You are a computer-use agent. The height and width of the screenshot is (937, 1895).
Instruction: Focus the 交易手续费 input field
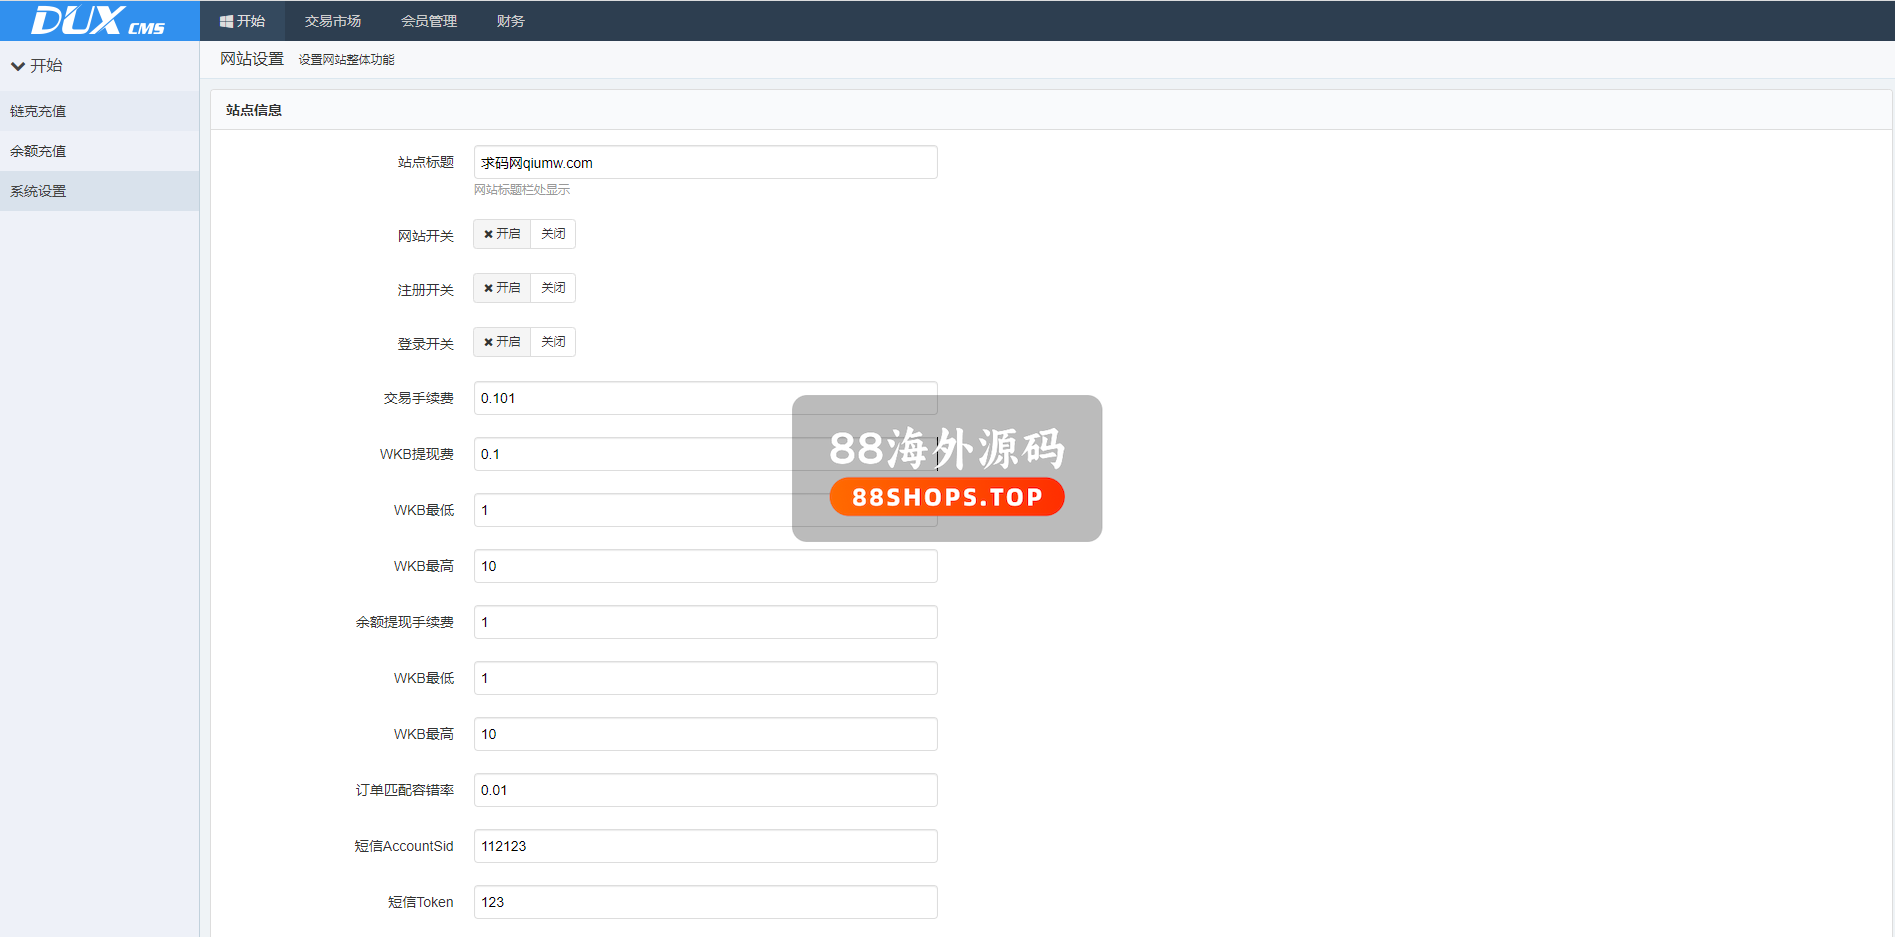630,398
